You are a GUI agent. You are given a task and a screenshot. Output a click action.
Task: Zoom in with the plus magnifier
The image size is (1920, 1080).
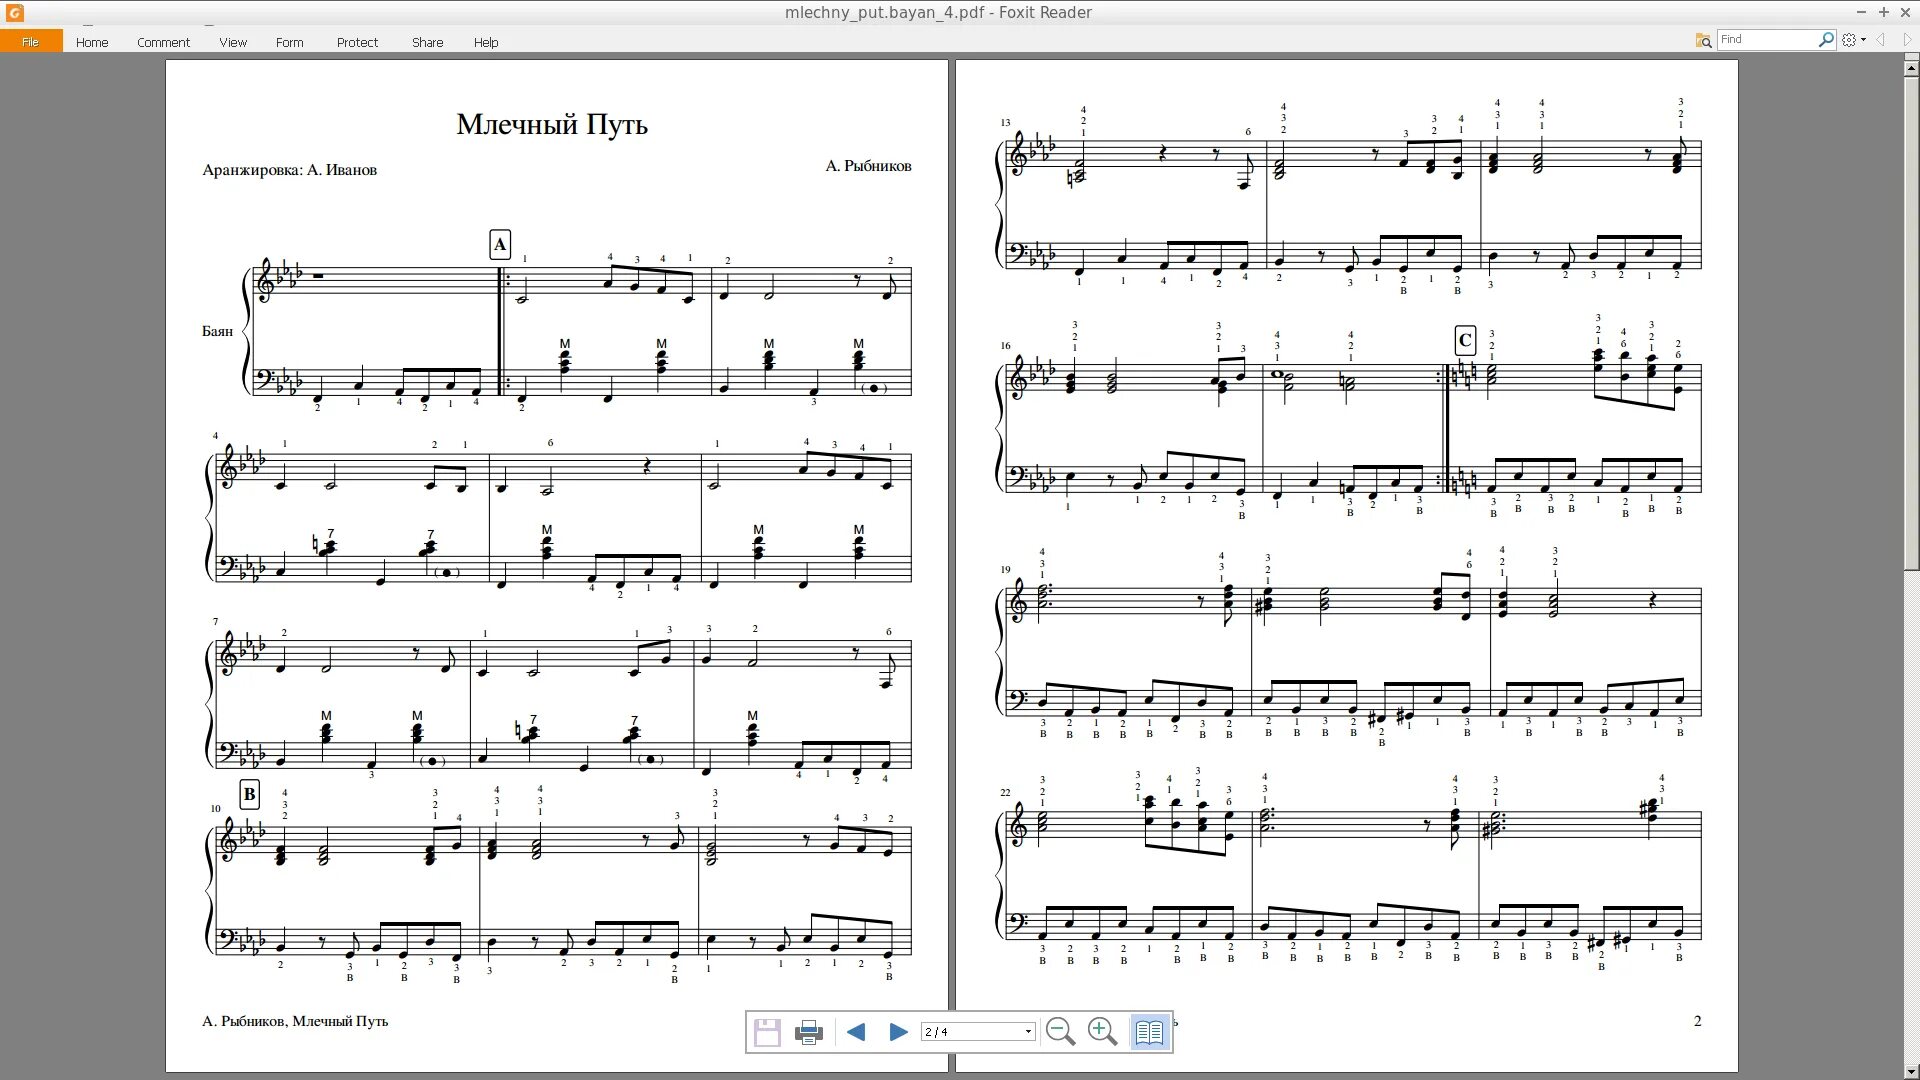pos(1102,1032)
